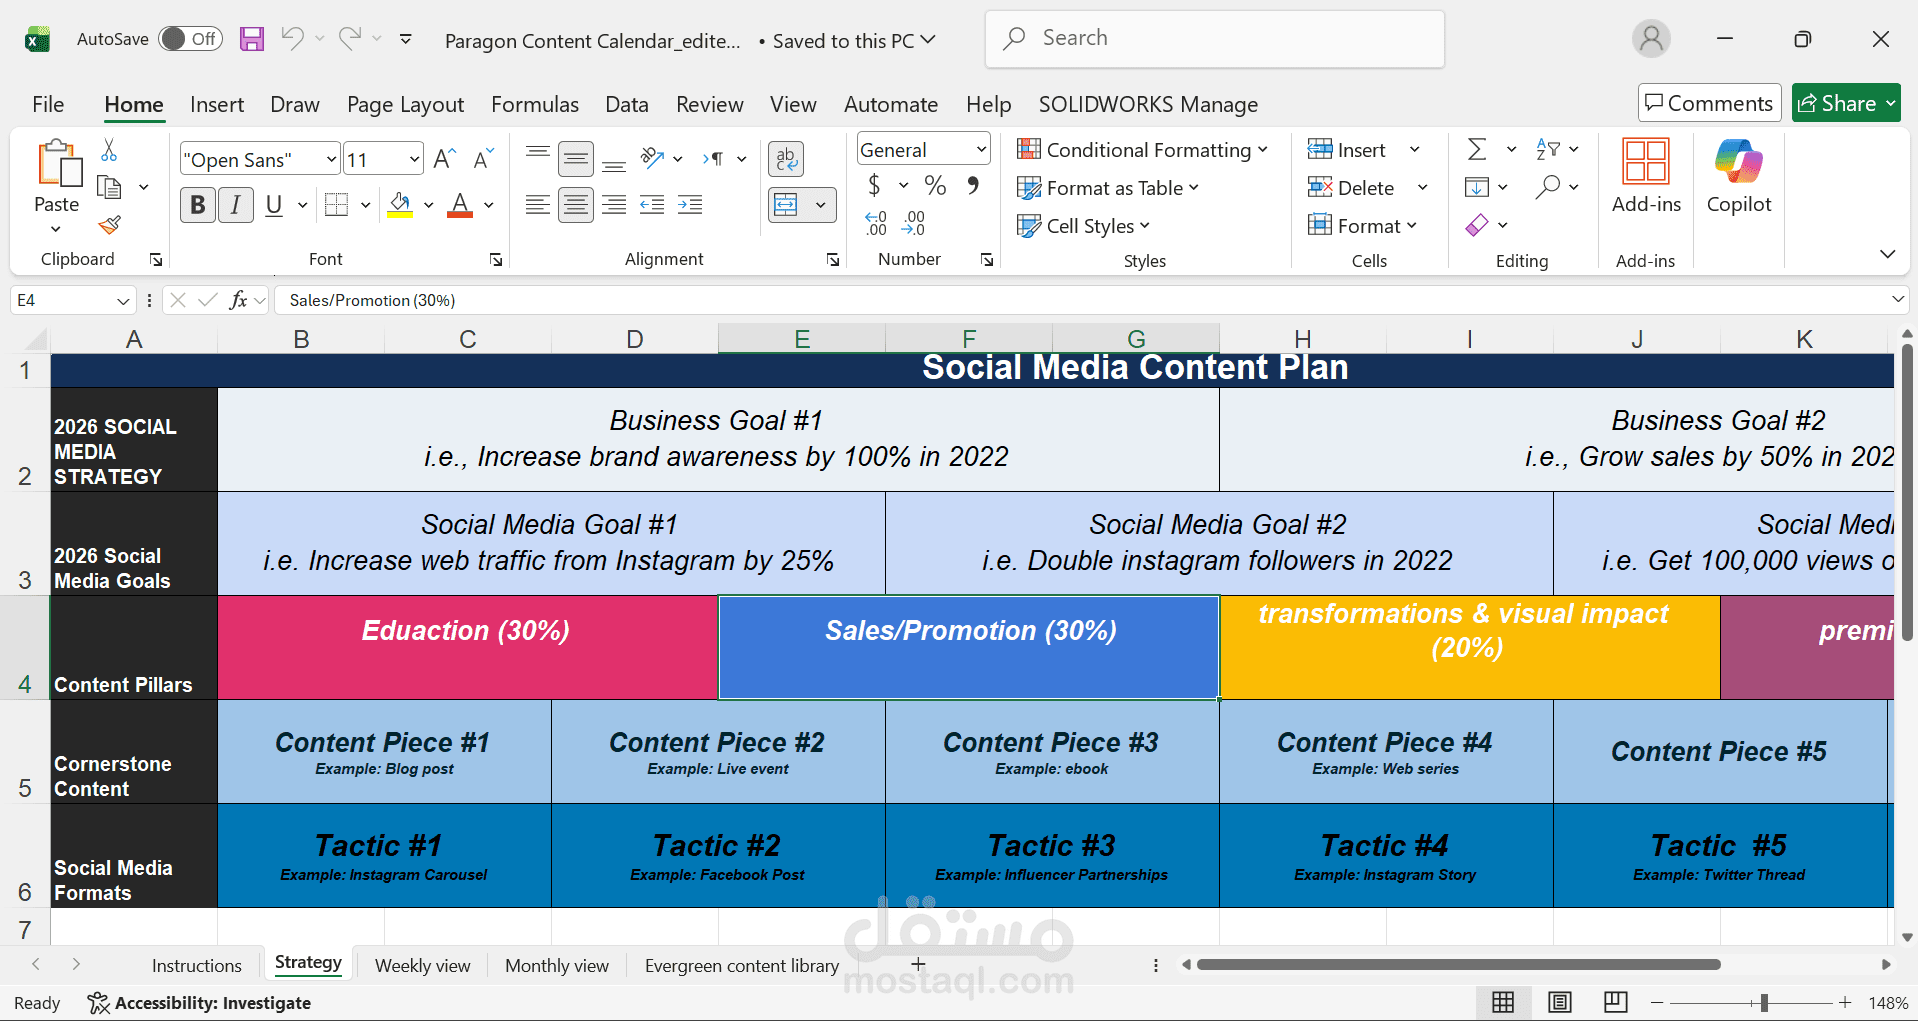Image resolution: width=1918 pixels, height=1021 pixels.
Task: Open the Fill Color dropdown arrow
Action: [x=428, y=205]
